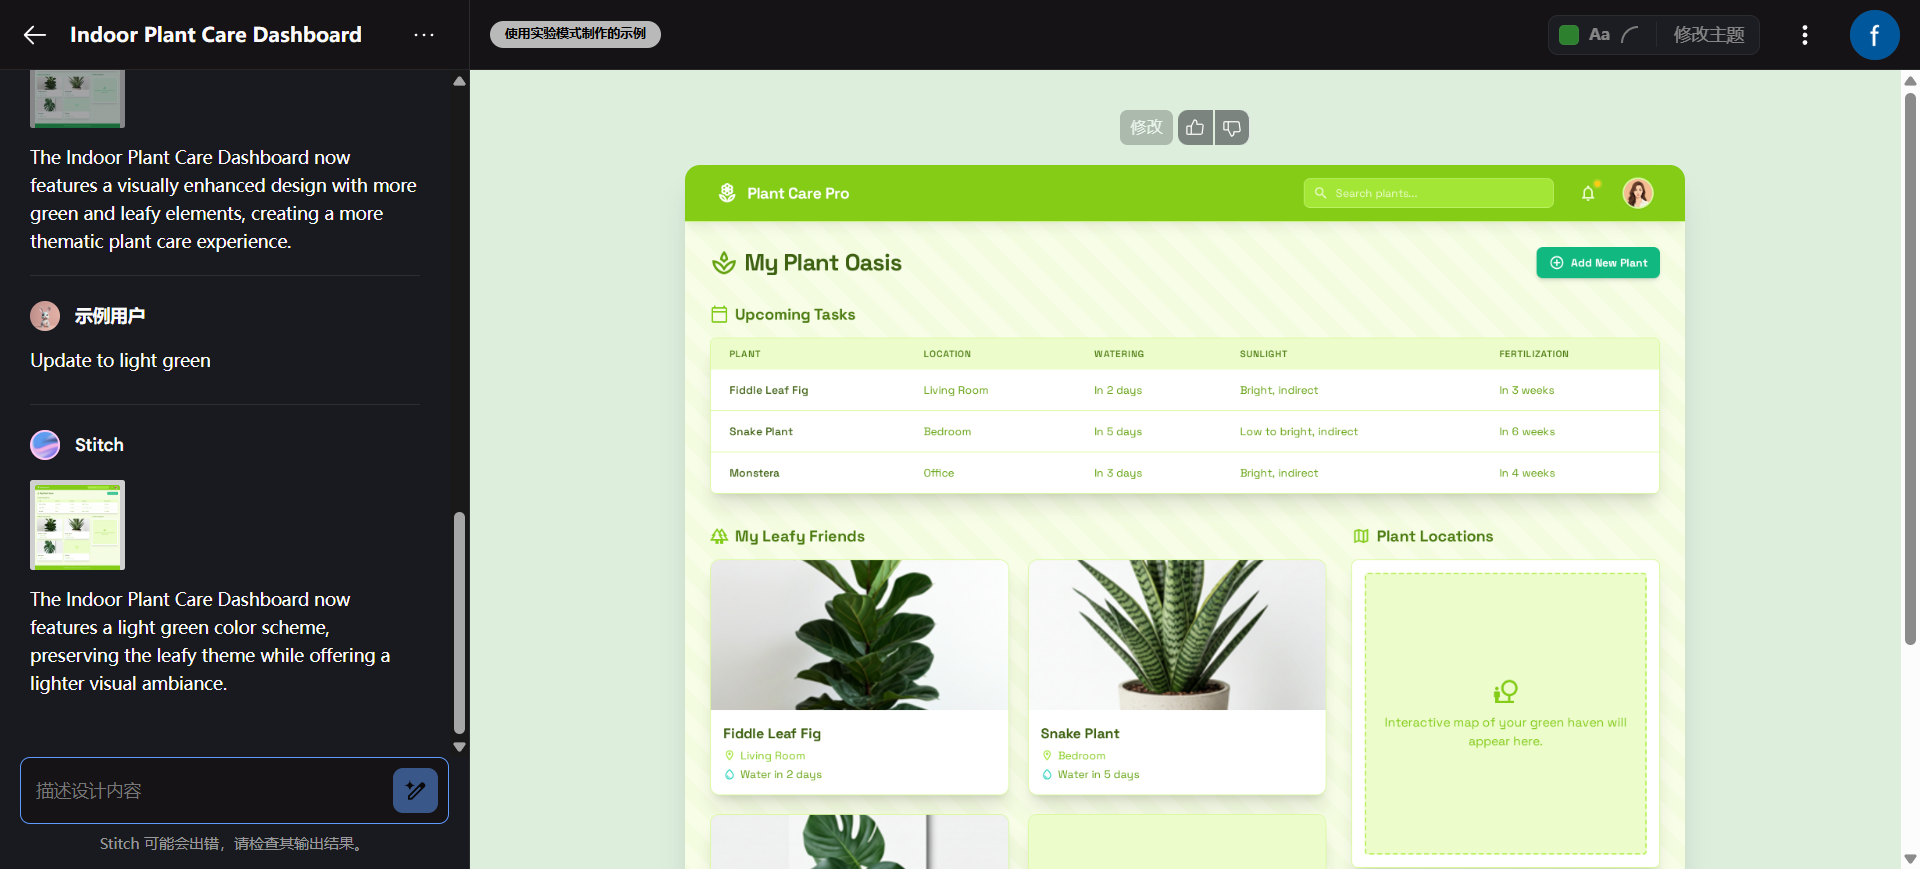1920x869 pixels.
Task: Open the earlier design thumbnail at chat top
Action: 77,98
